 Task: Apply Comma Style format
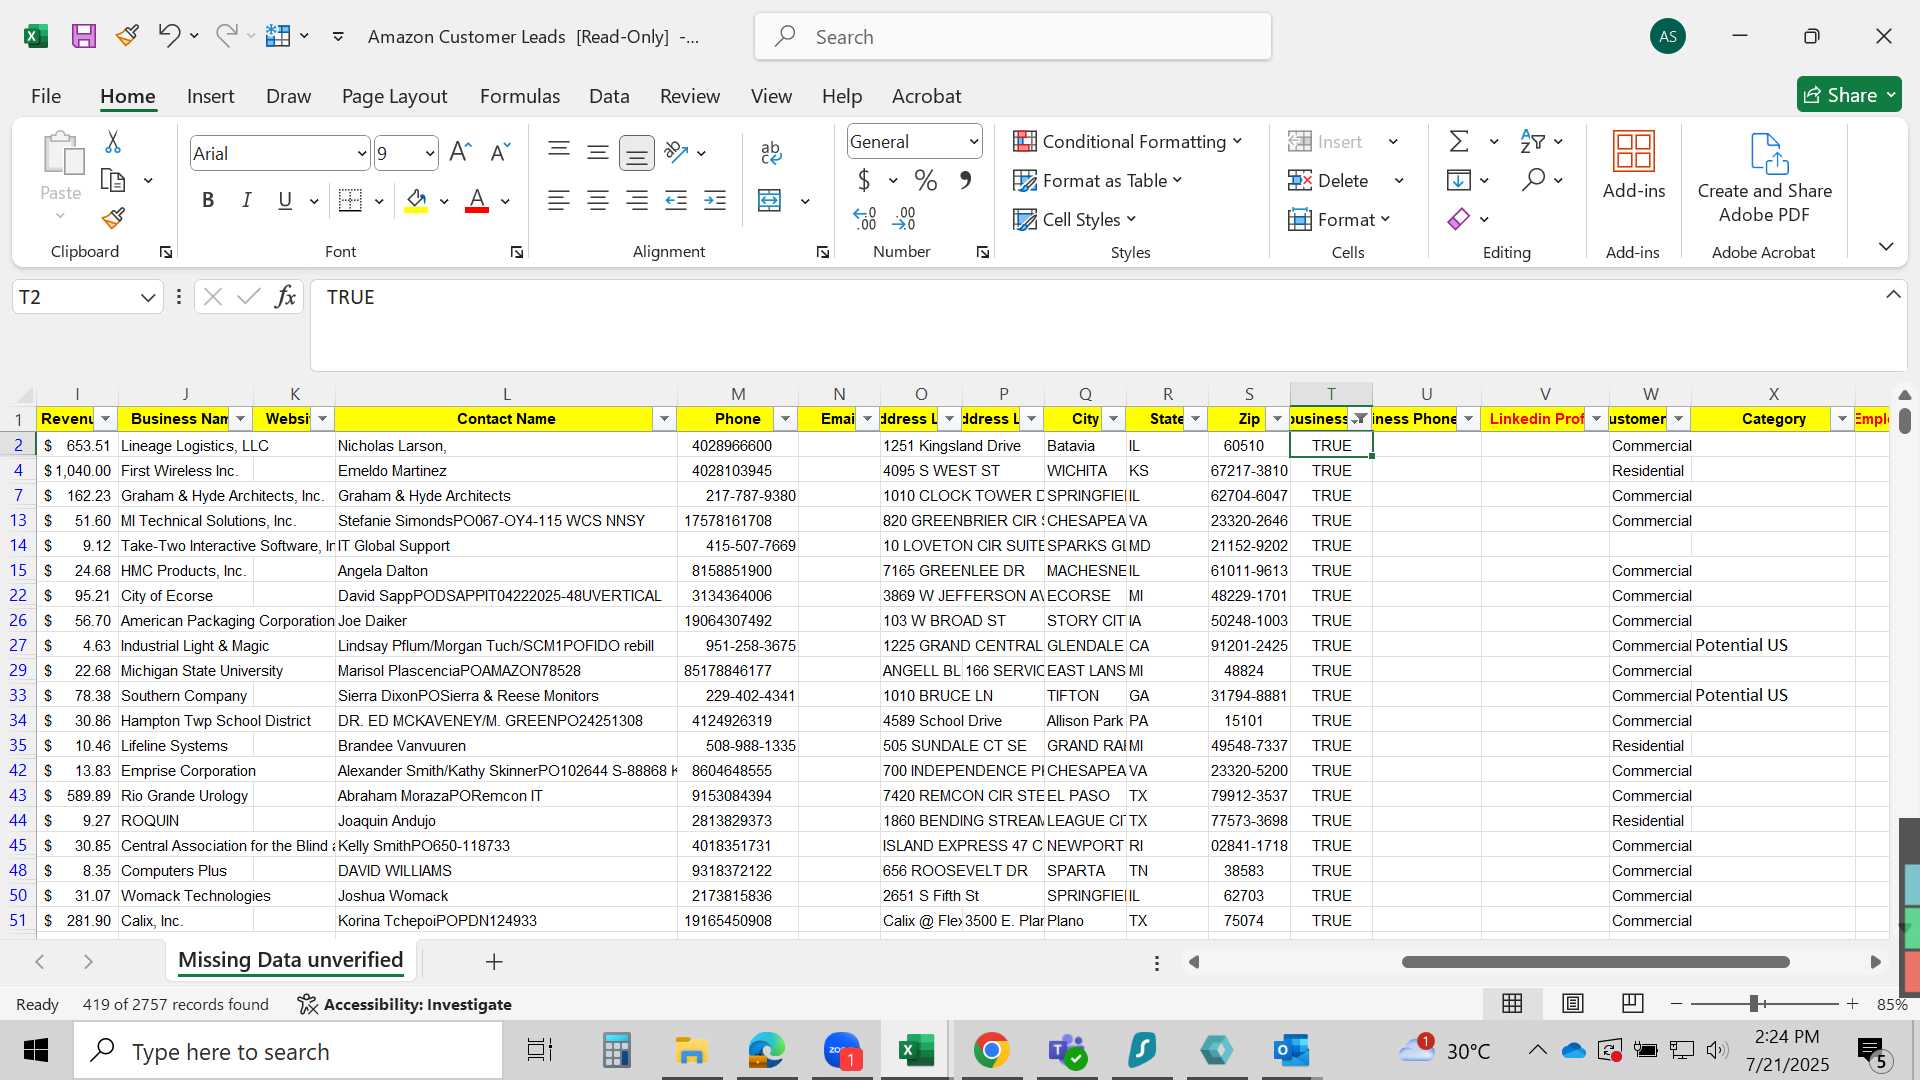[x=966, y=181]
